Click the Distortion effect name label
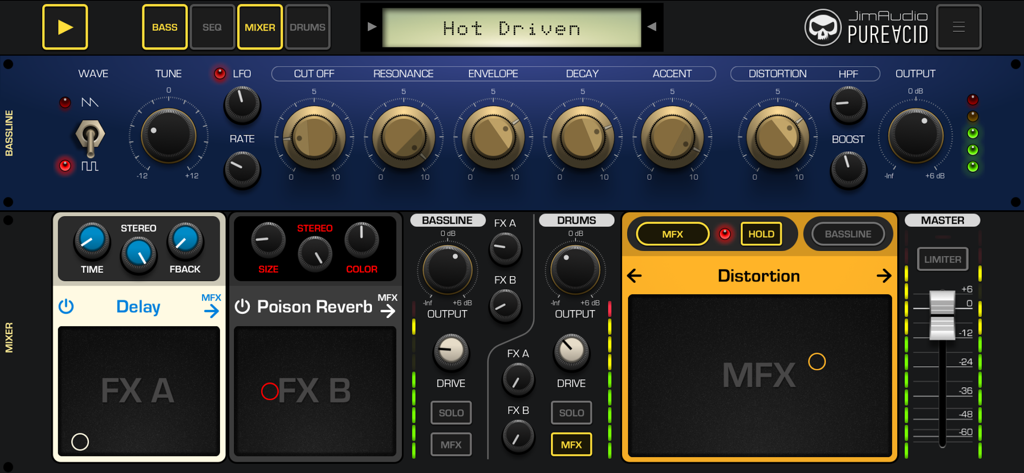1024x473 pixels. (758, 276)
